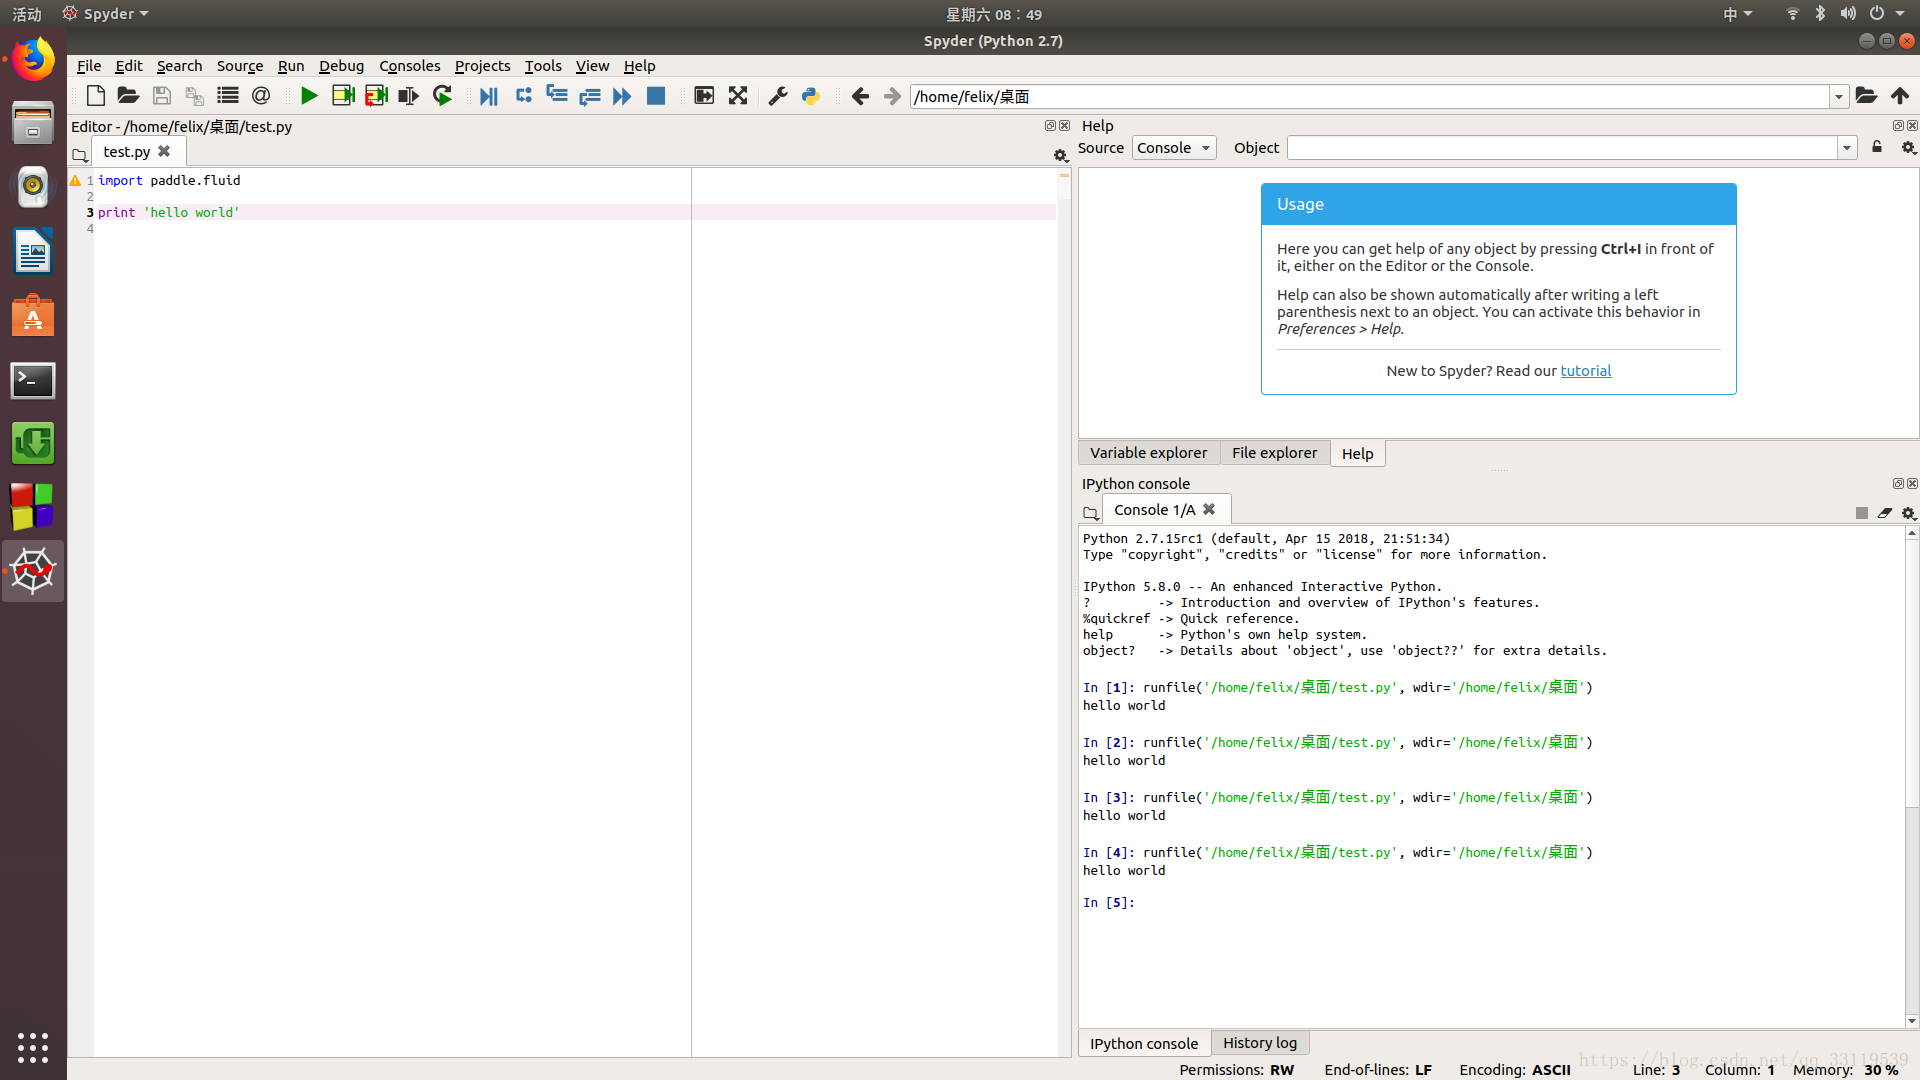The width and height of the screenshot is (1920, 1080).
Task: Open Terminal from the dock
Action: coord(33,381)
